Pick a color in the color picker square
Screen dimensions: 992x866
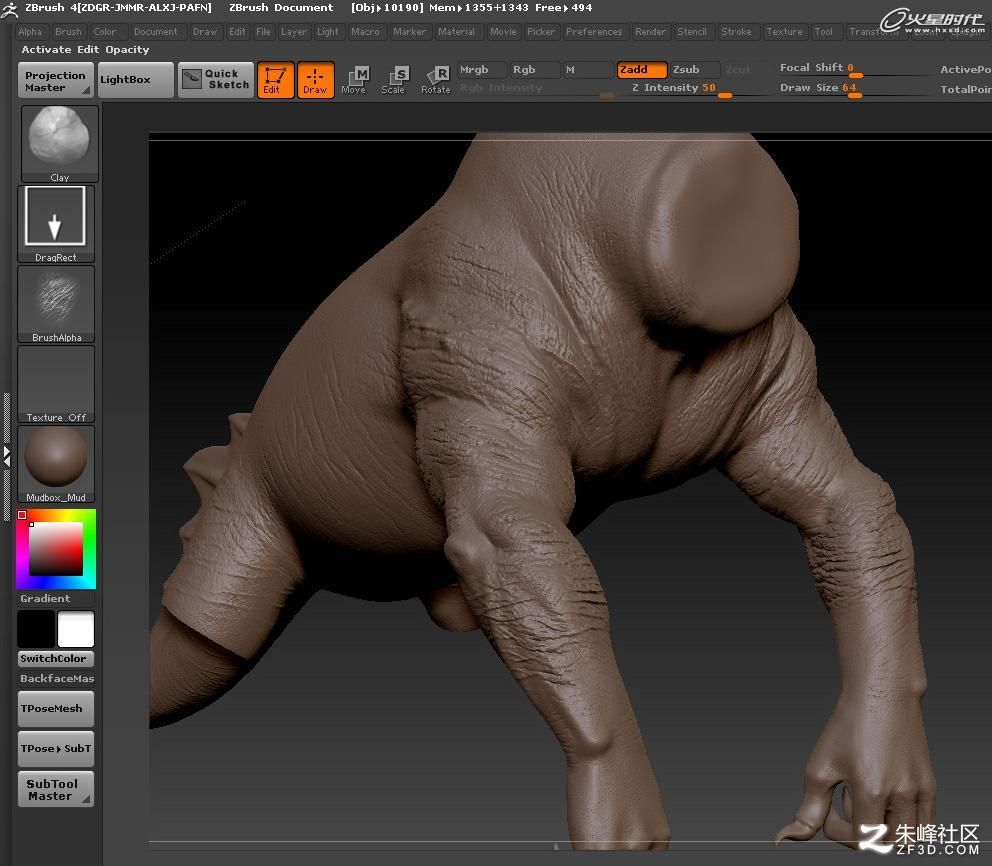pos(56,548)
